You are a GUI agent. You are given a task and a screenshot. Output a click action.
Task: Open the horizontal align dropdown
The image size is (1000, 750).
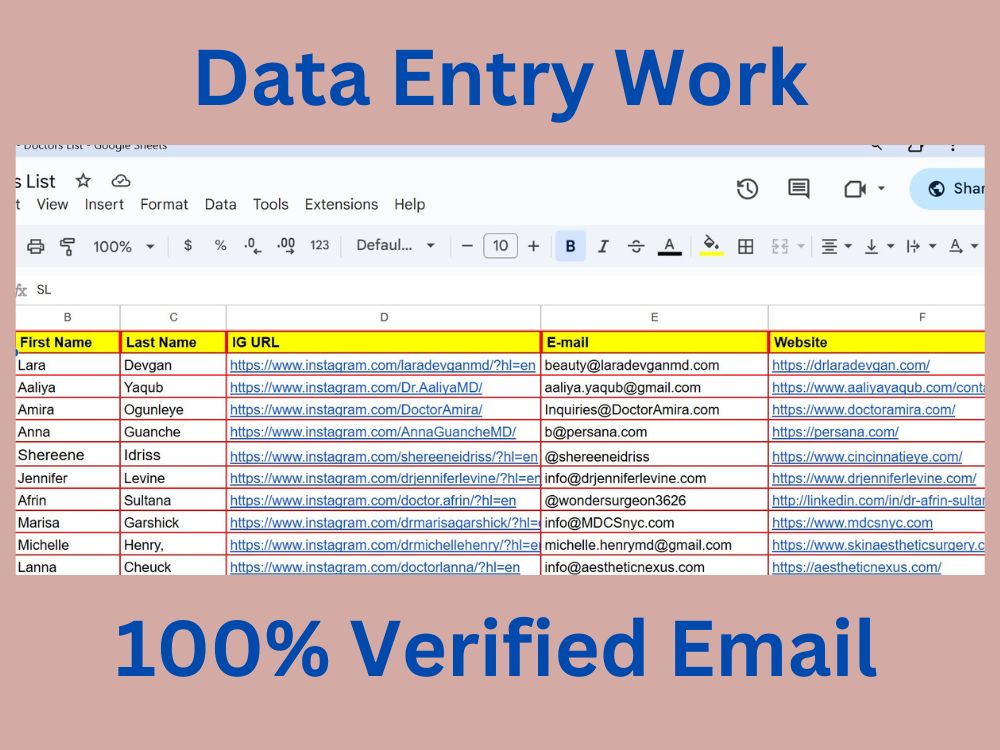coord(836,246)
